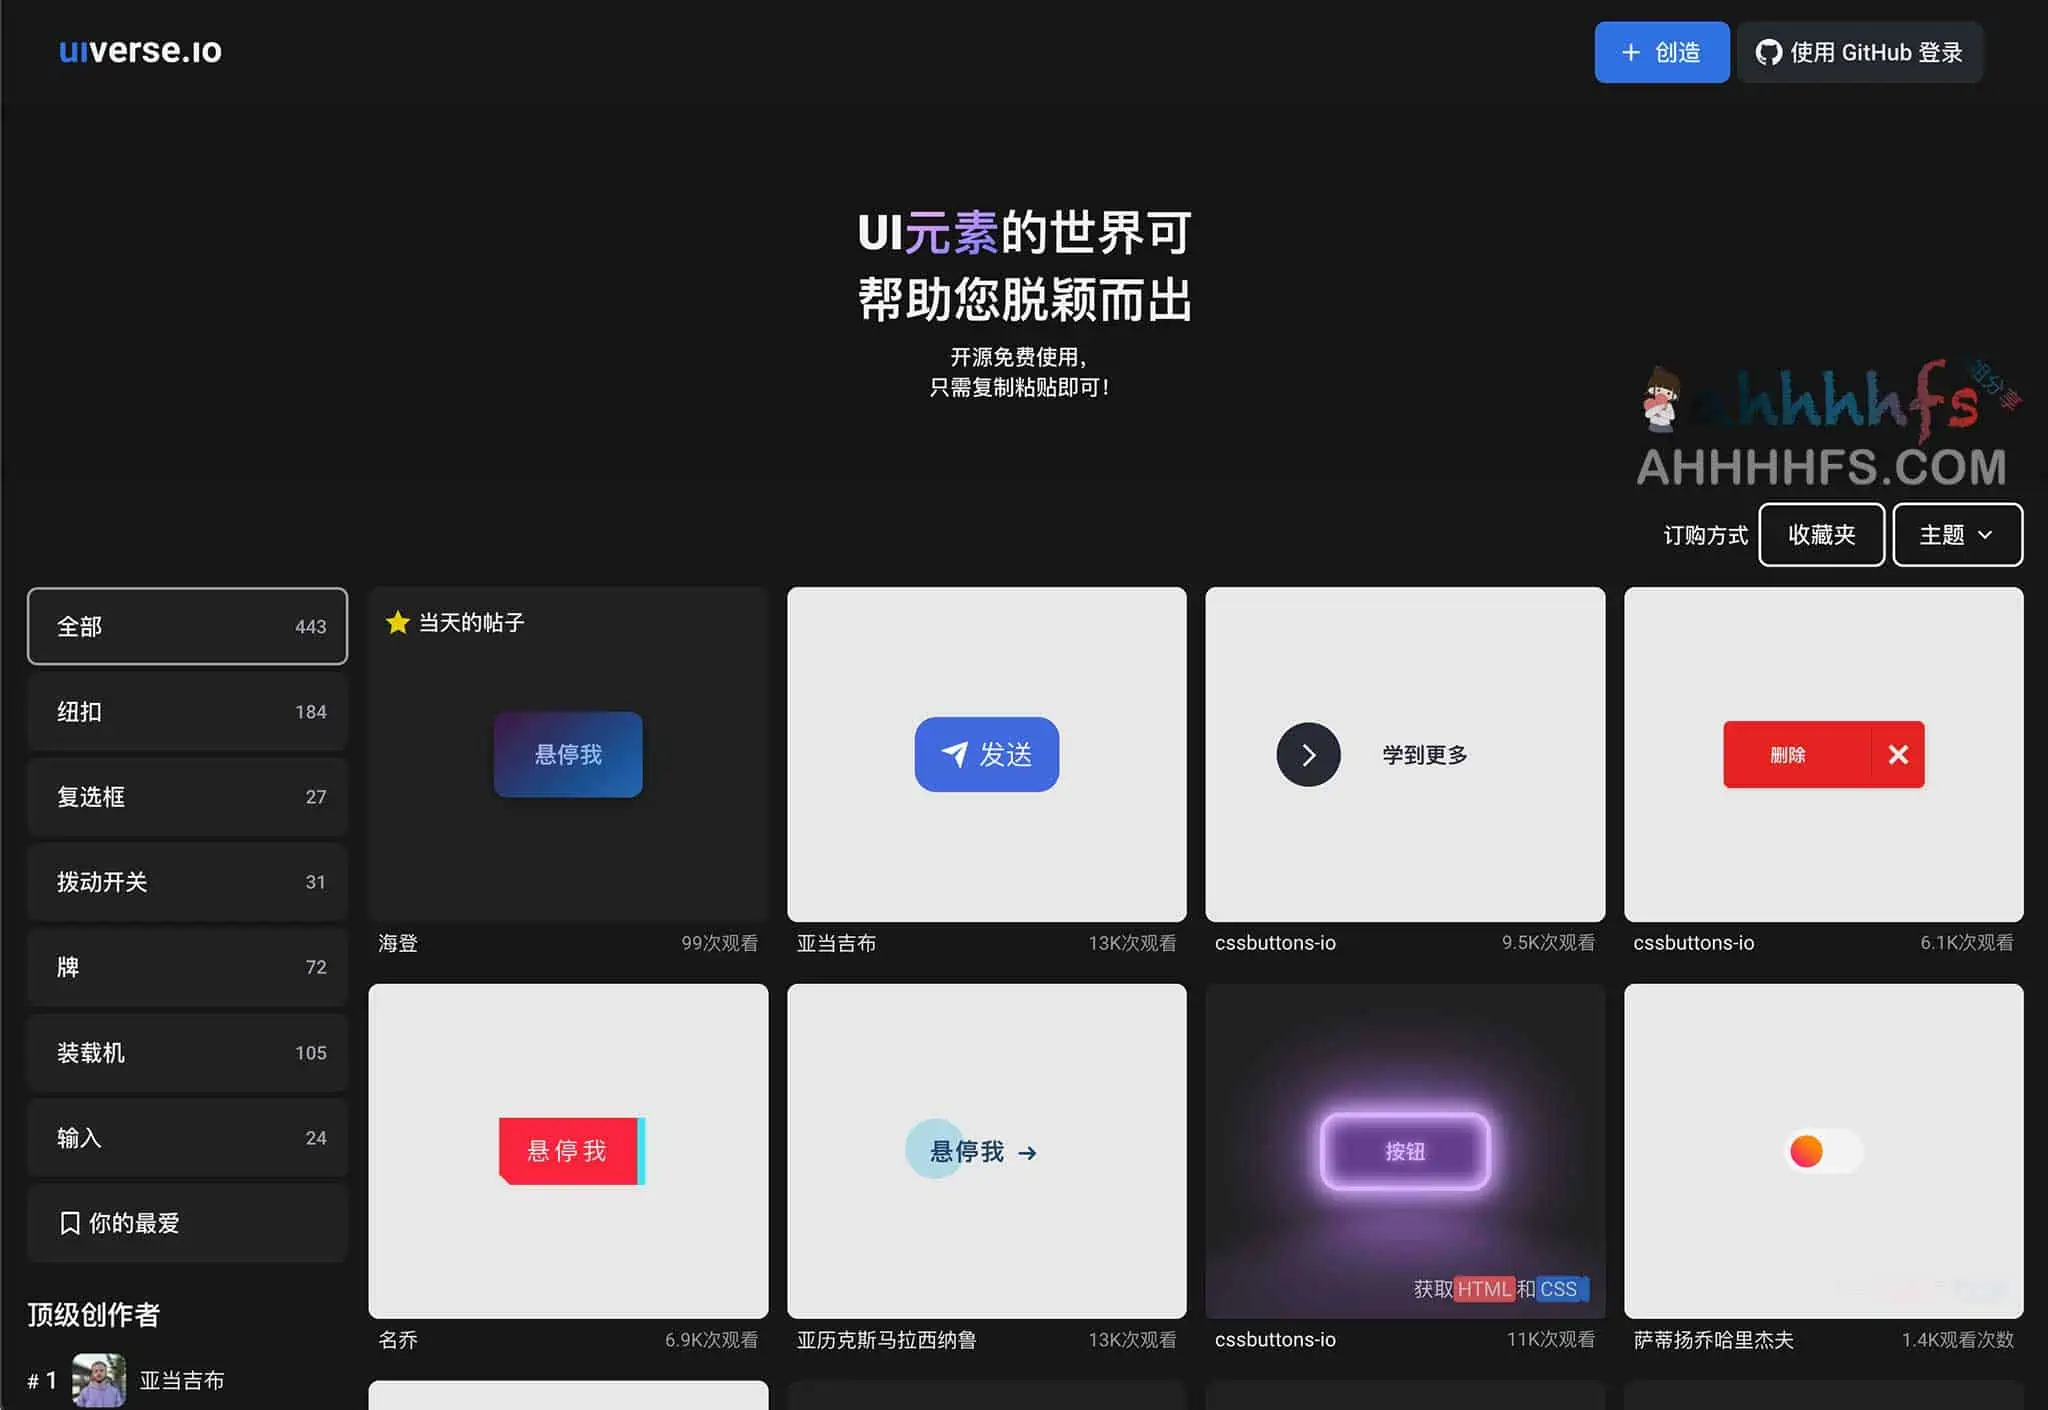Image resolution: width=2048 pixels, height=1410 pixels.
Task: Click the arrow icon beside 悬停我 in Alex's card
Action: coord(1027,1151)
